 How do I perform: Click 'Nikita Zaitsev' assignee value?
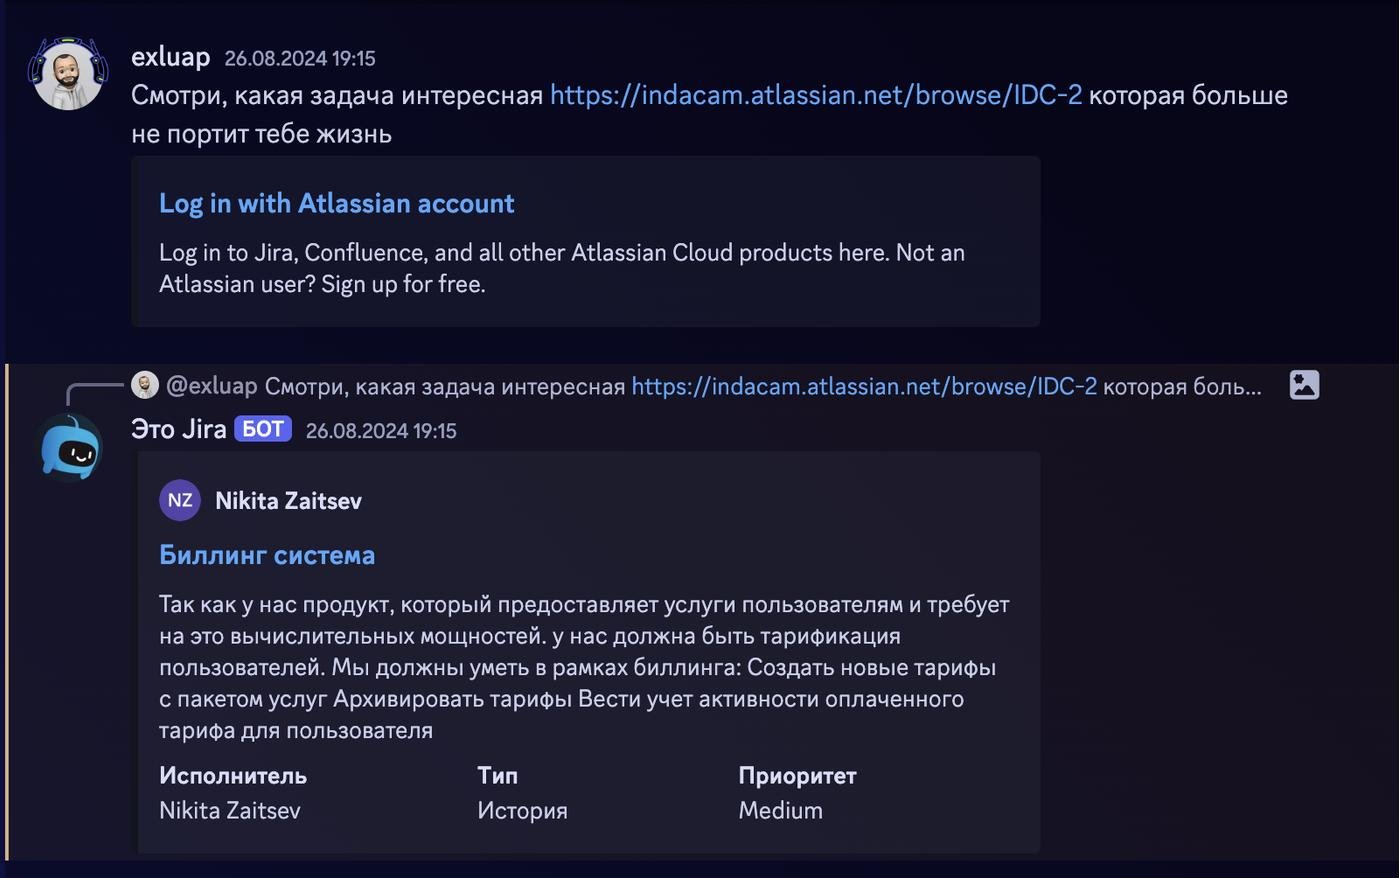click(230, 811)
